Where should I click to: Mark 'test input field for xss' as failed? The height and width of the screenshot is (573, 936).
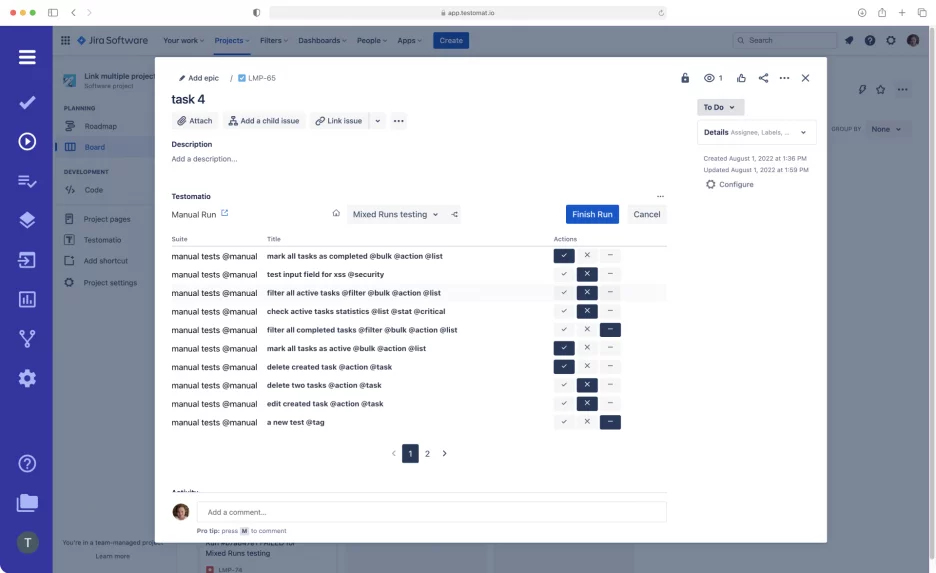pyautogui.click(x=587, y=274)
